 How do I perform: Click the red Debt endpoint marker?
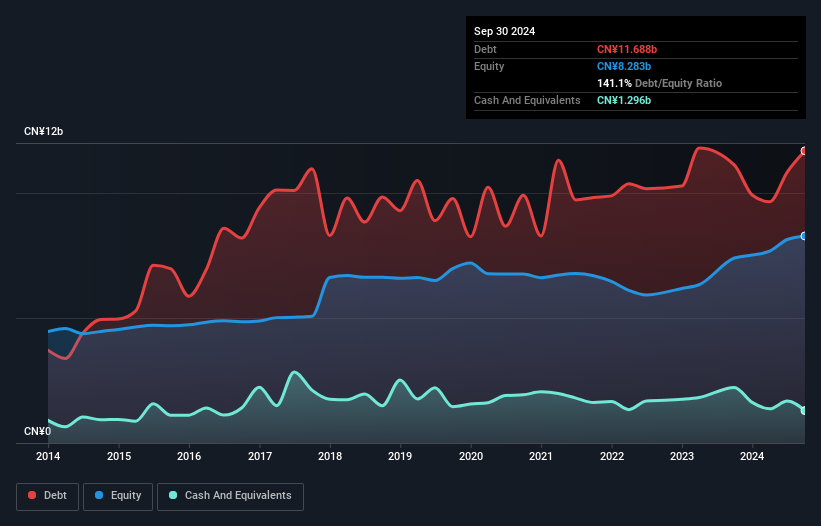point(804,151)
